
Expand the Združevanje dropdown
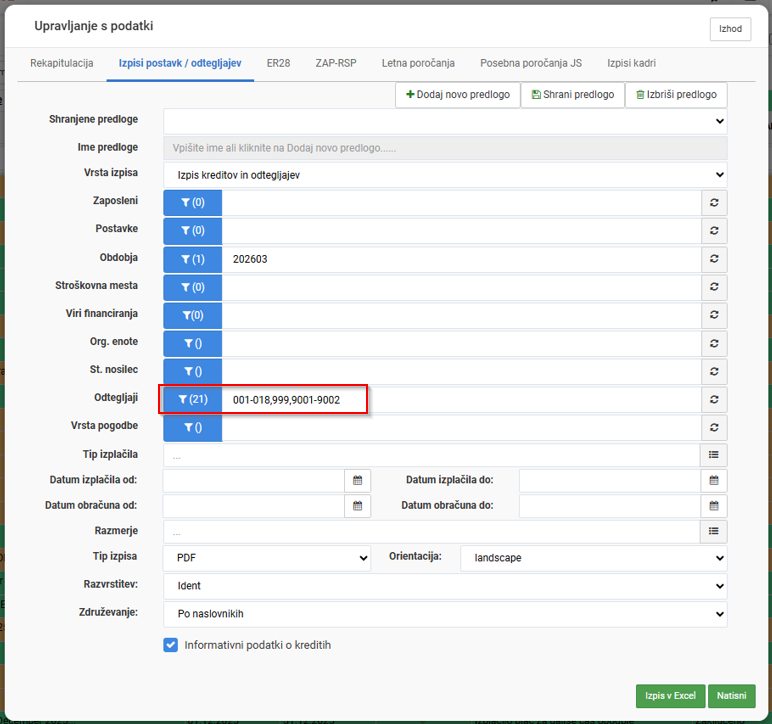pos(445,614)
